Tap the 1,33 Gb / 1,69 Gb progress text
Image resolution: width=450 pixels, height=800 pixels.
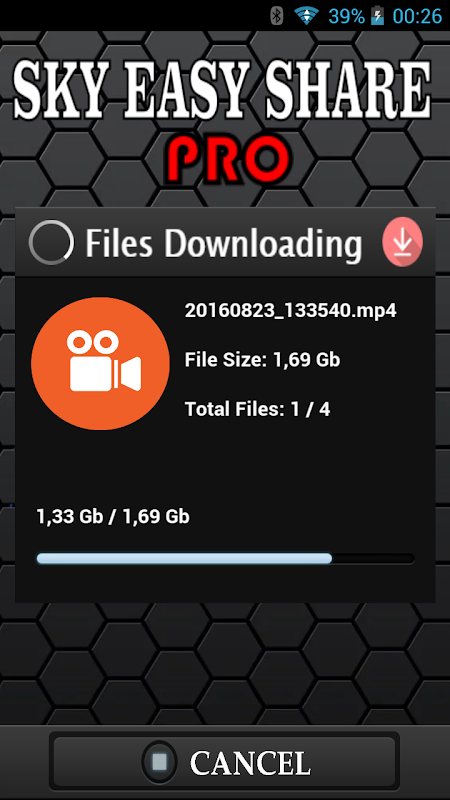(x=113, y=516)
